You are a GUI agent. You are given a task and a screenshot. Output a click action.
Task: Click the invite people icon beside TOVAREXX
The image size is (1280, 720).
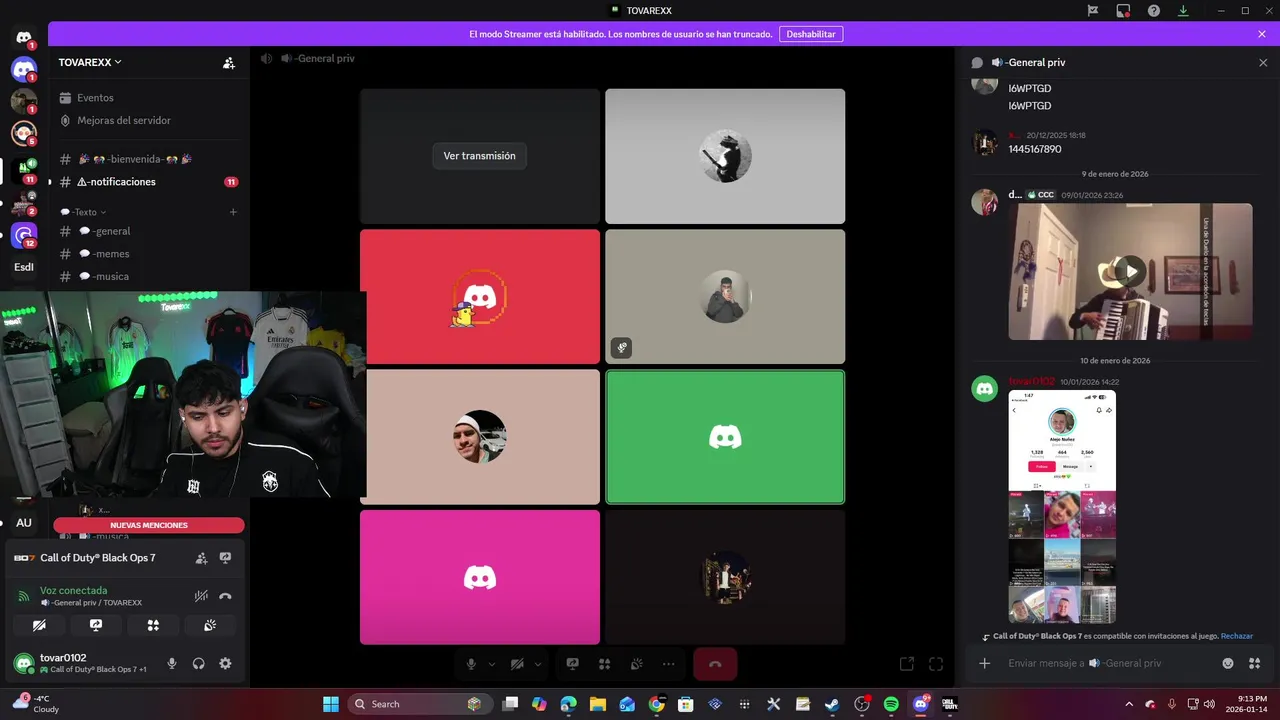(229, 62)
